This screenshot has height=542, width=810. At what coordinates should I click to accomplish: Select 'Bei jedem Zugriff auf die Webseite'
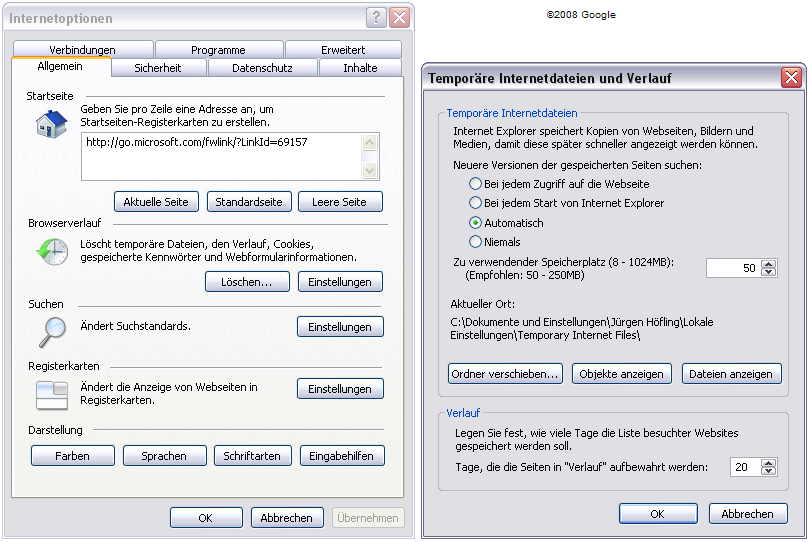pos(475,184)
